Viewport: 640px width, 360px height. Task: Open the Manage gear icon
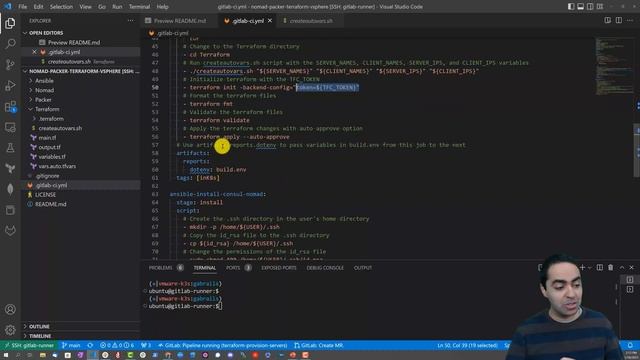tap(10, 330)
